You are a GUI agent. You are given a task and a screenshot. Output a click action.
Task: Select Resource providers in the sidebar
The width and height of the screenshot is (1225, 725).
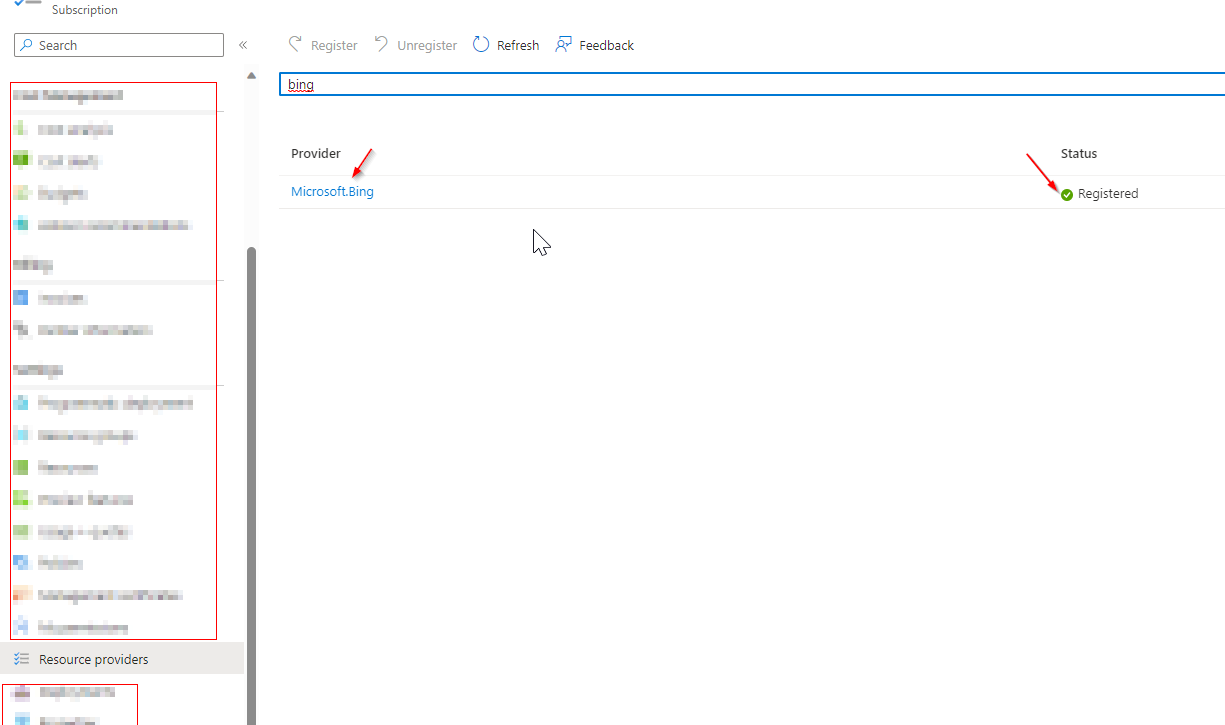[x=122, y=659]
